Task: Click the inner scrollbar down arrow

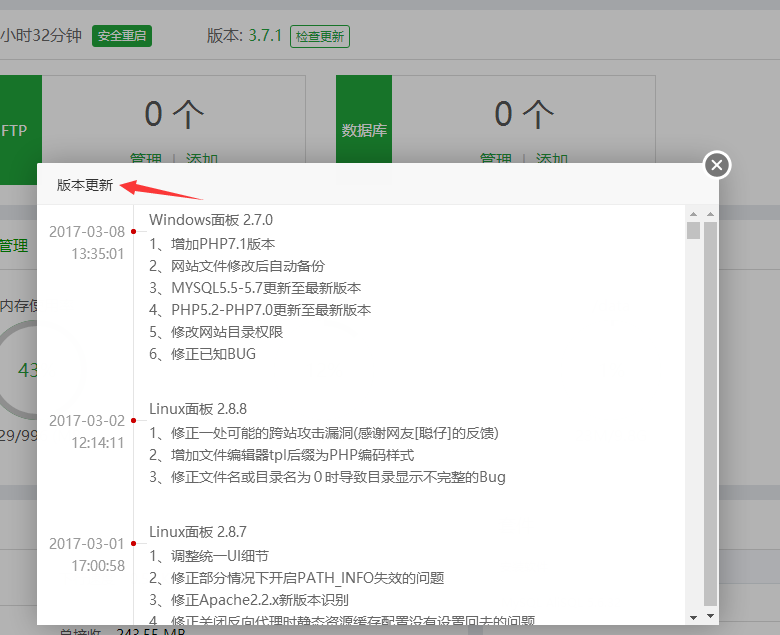Action: (693, 617)
